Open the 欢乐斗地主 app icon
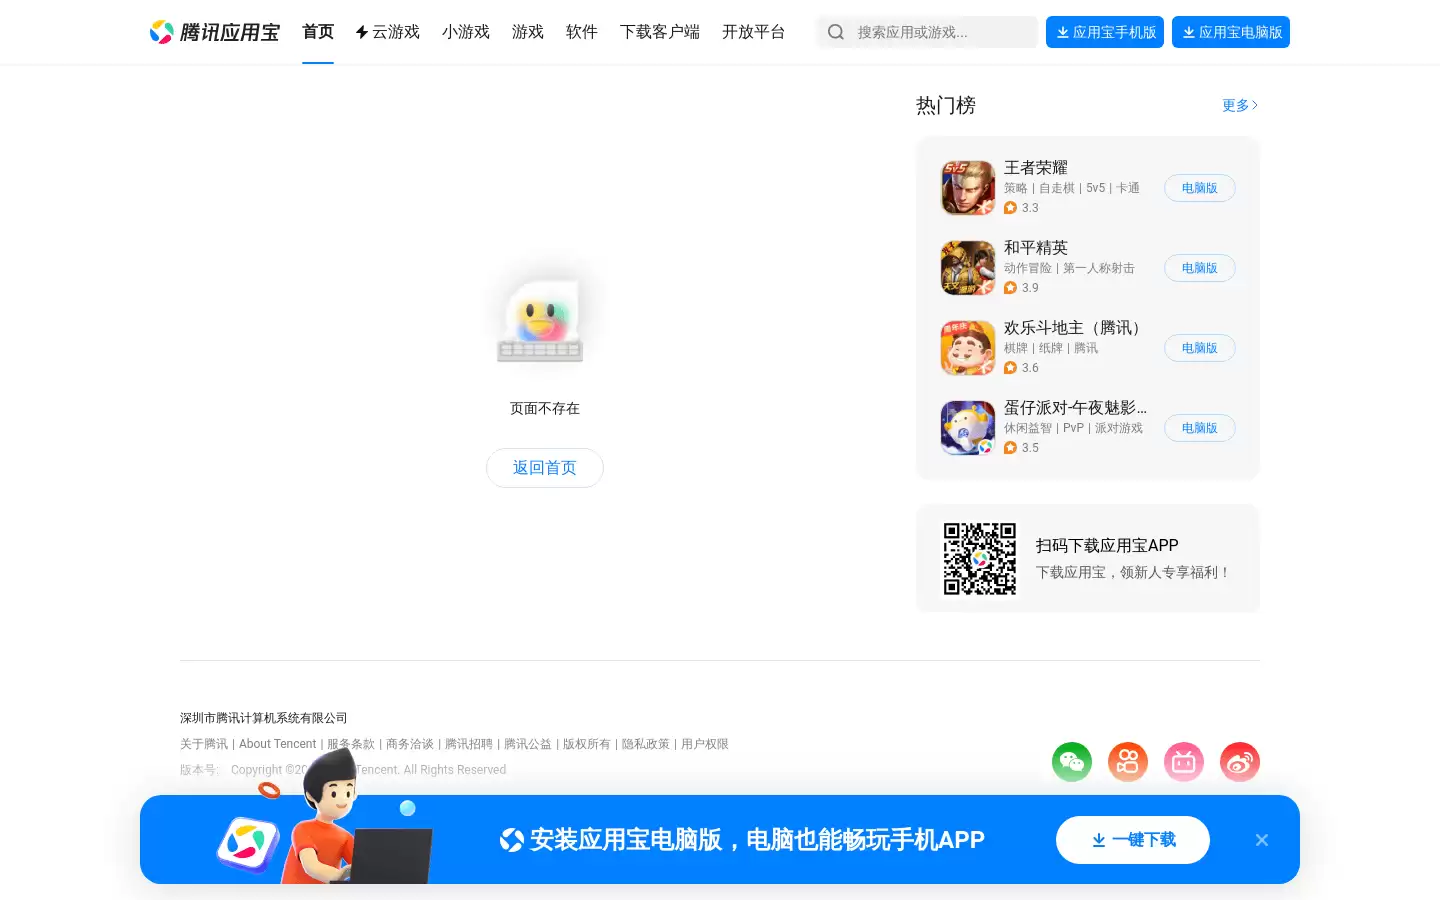The height and width of the screenshot is (900, 1440). click(968, 348)
